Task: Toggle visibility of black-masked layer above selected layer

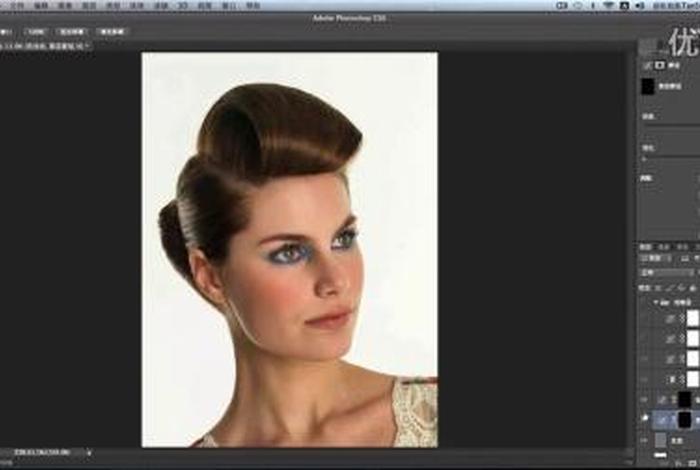Action: pos(645,399)
